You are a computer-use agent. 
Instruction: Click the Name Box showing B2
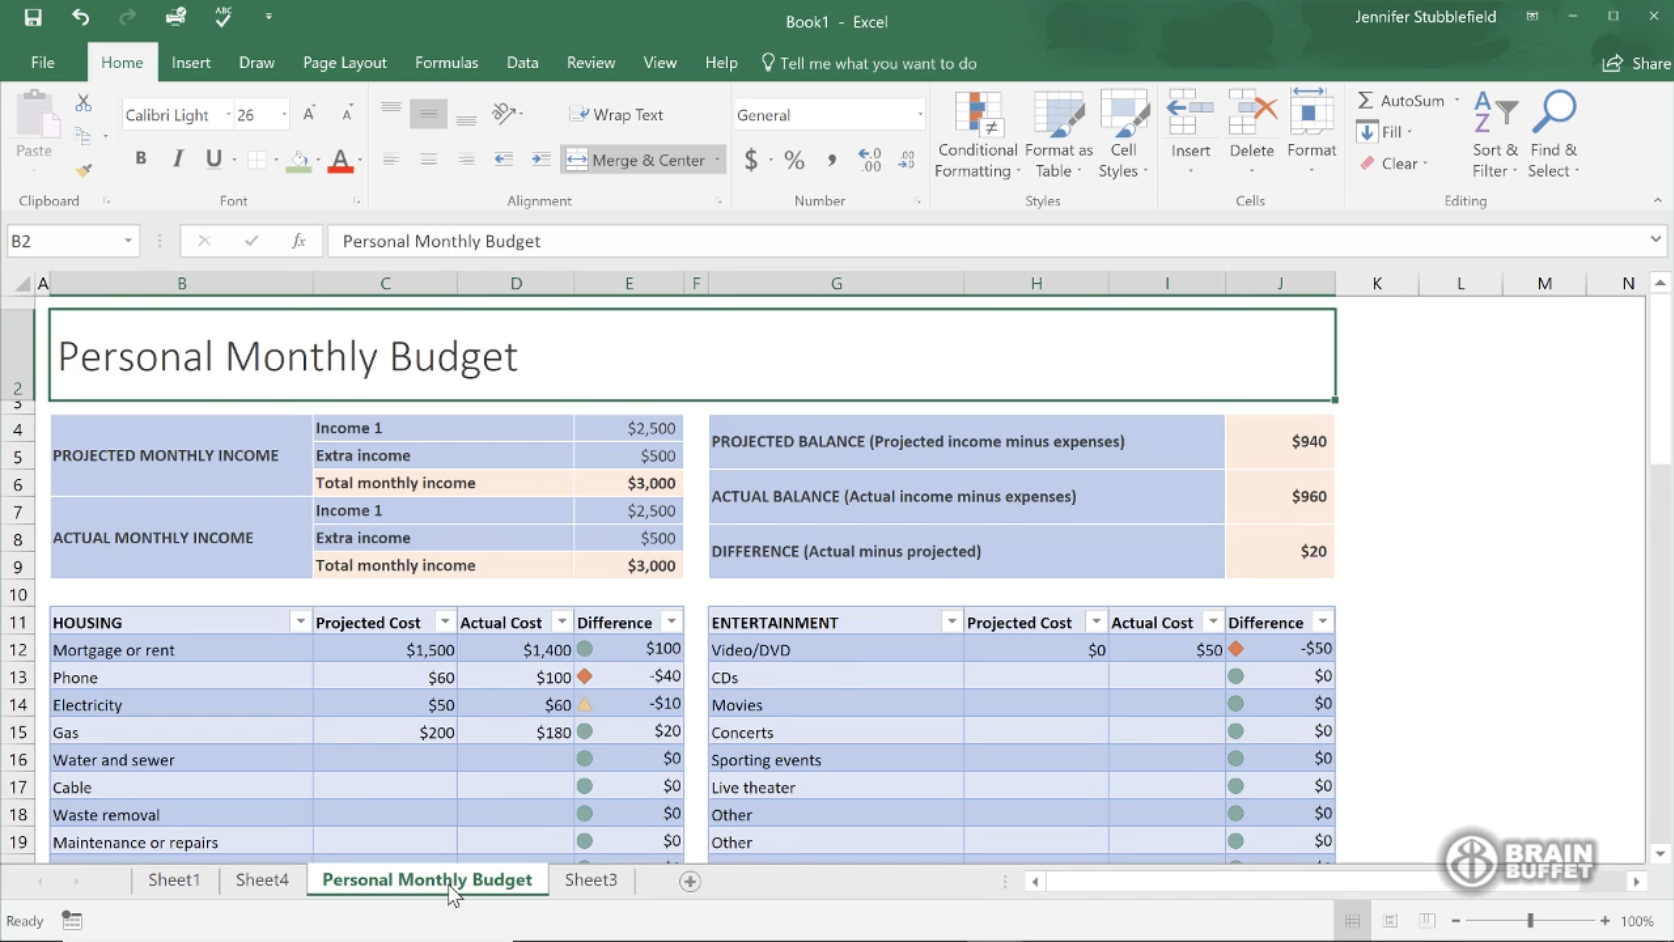tap(62, 241)
